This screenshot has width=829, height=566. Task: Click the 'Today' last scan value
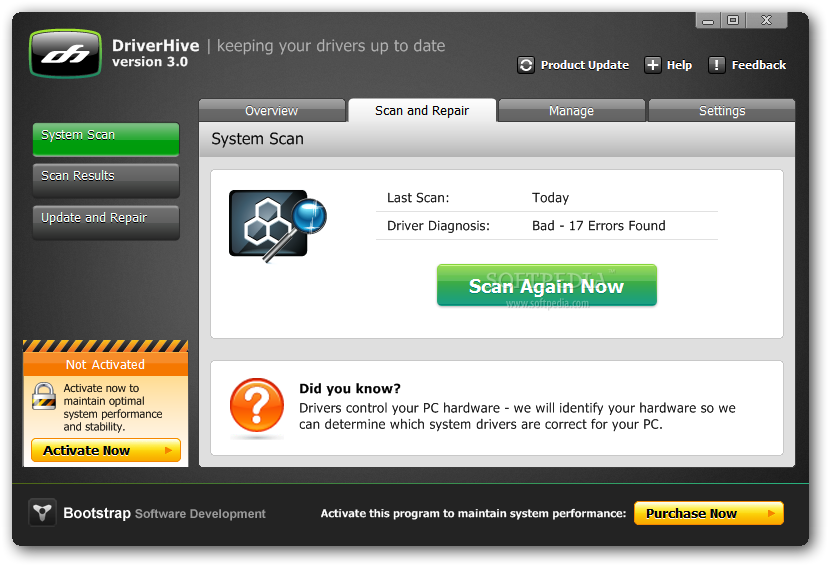click(x=550, y=198)
